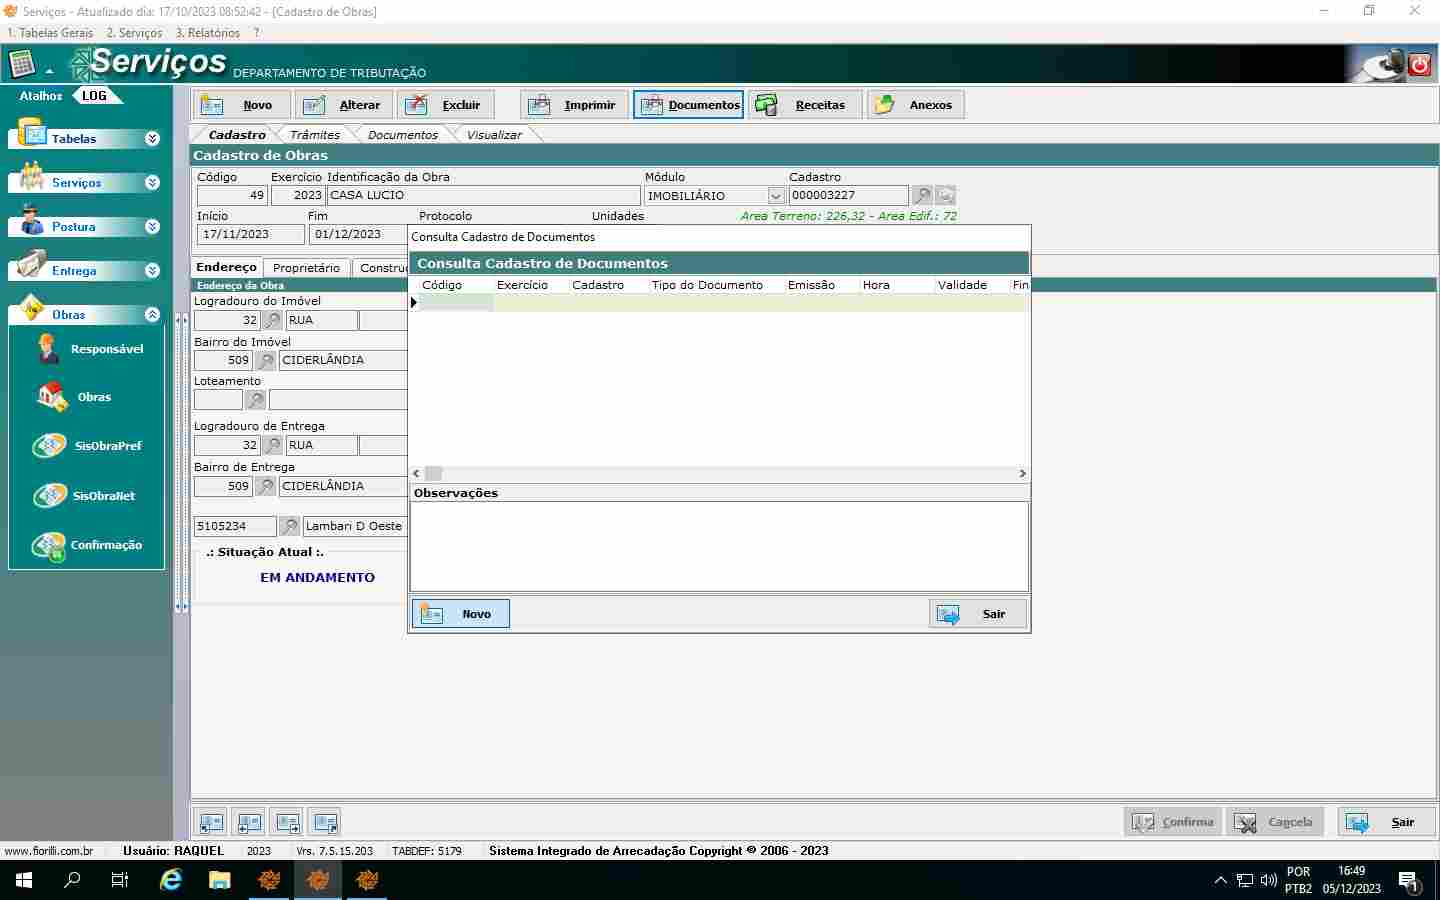
Task: Click the red power icon in header
Action: (x=1419, y=65)
